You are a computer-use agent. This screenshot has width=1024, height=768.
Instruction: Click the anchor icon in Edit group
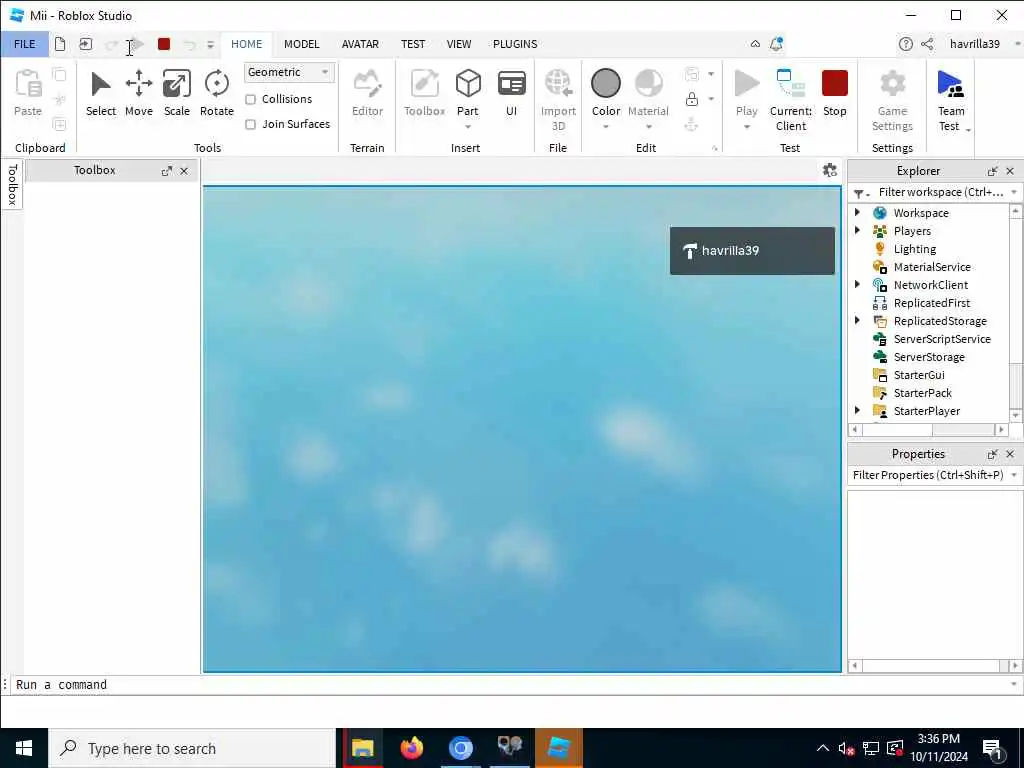click(x=692, y=124)
